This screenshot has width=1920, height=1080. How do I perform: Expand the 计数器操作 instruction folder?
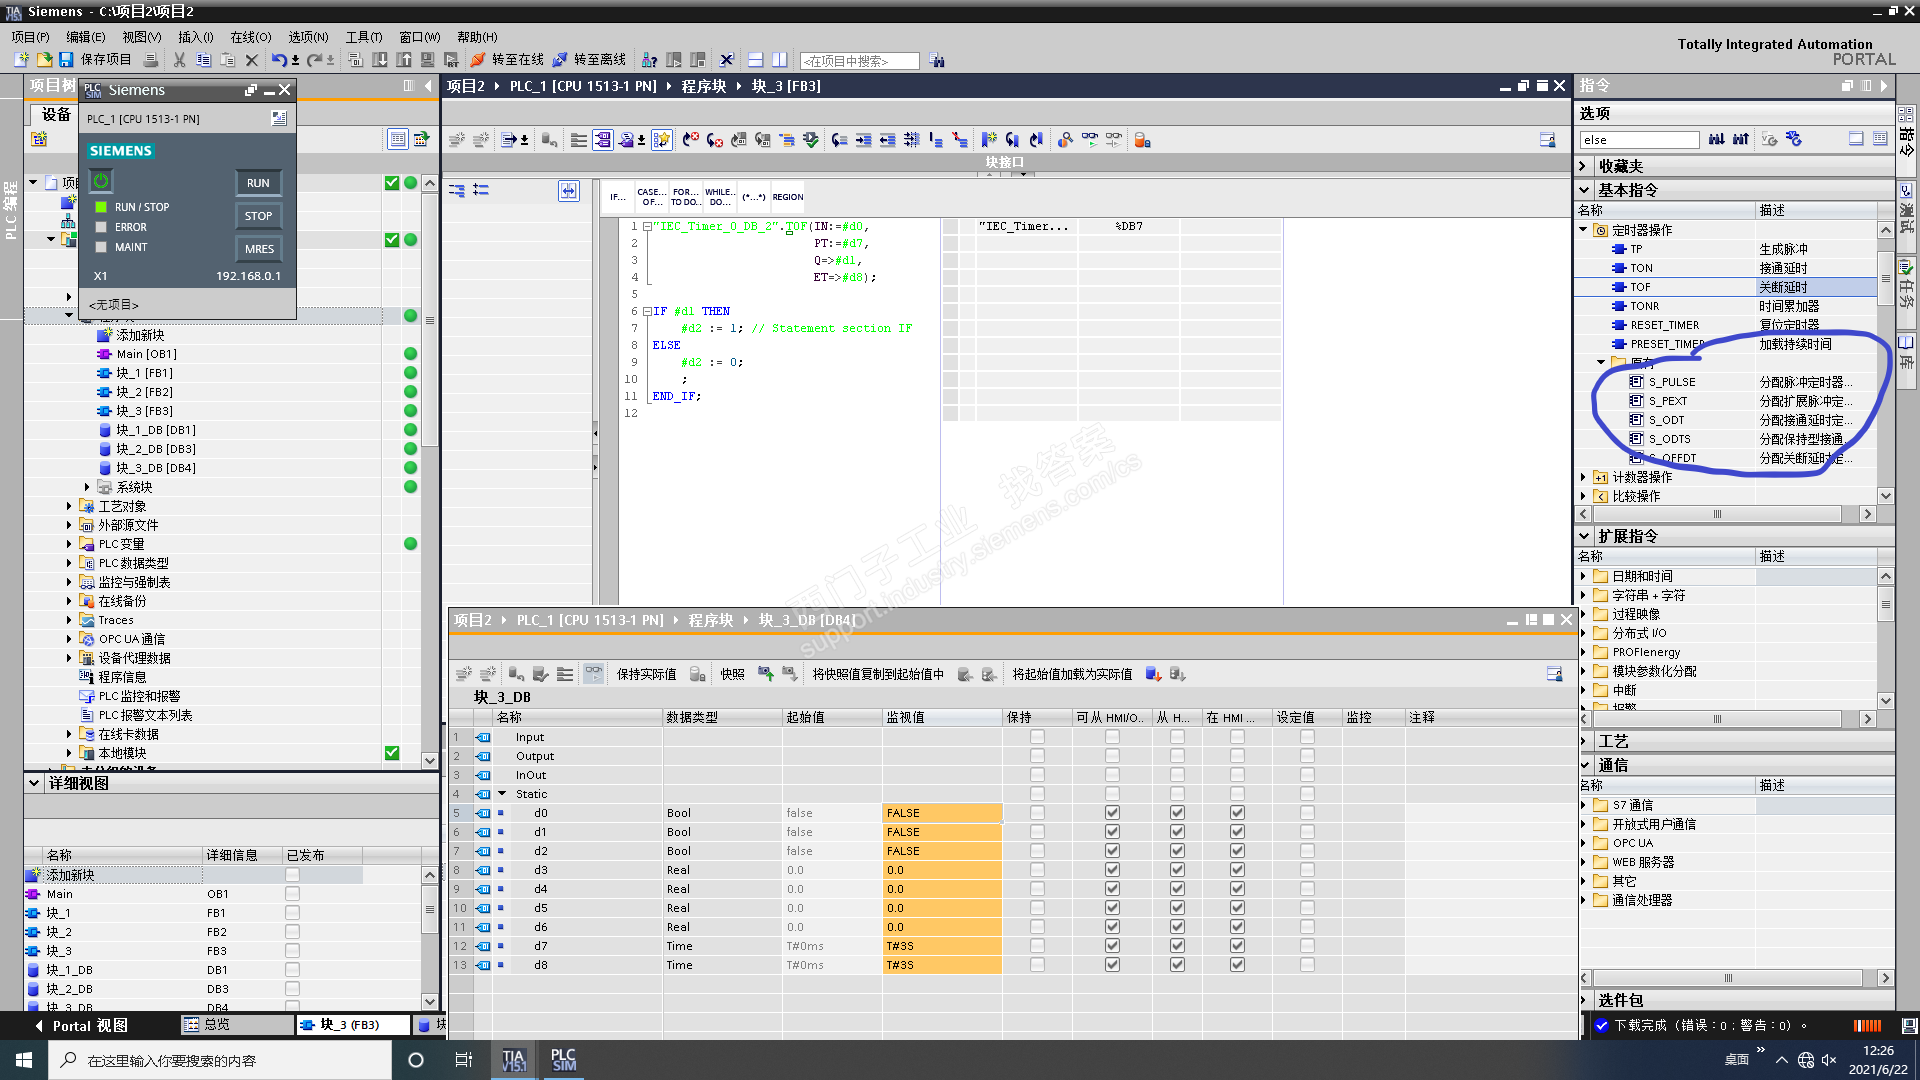click(x=1583, y=477)
